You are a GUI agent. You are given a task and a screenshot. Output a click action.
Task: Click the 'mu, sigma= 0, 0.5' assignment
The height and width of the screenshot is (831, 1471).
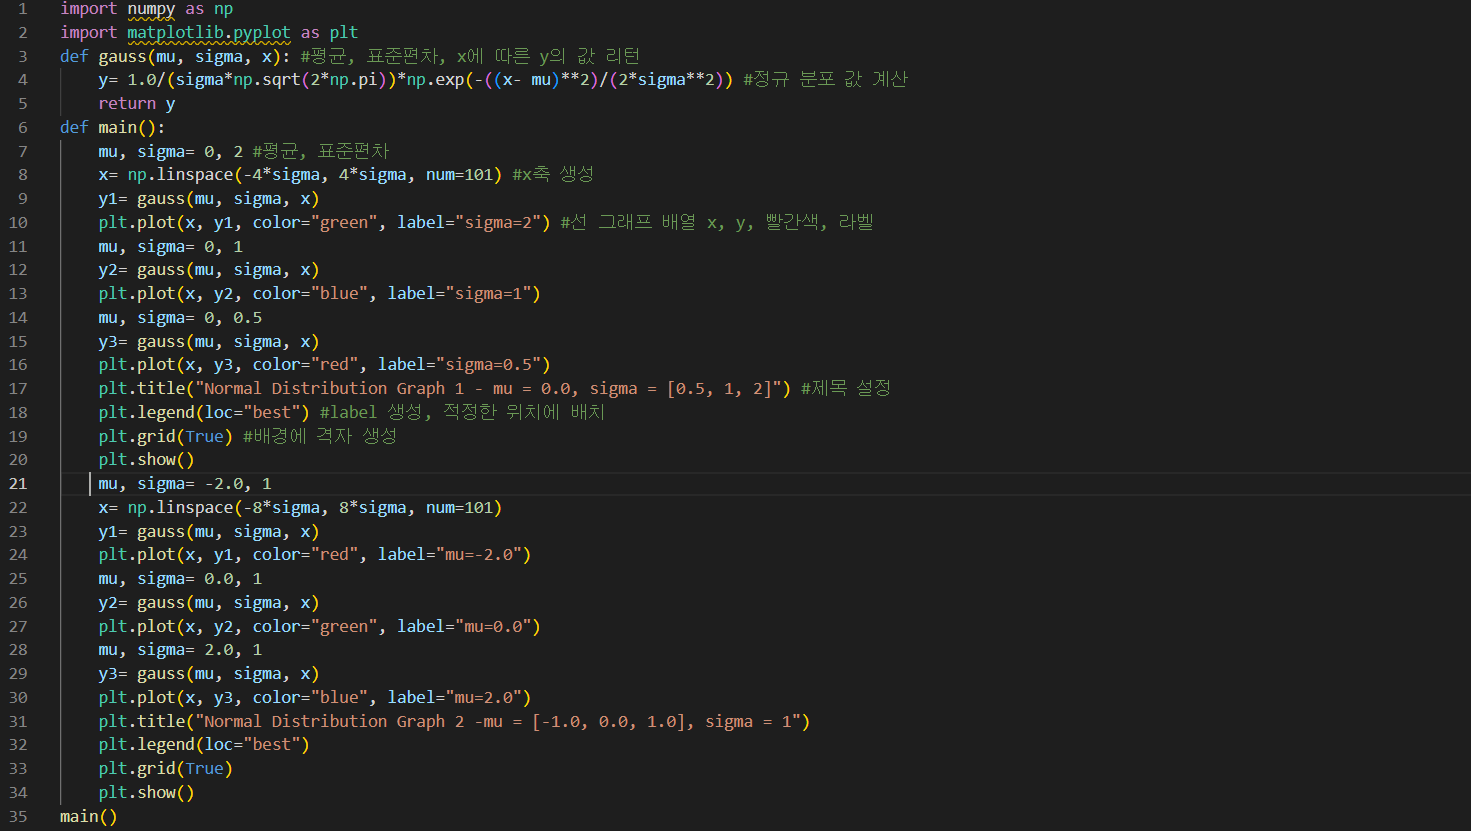click(180, 318)
